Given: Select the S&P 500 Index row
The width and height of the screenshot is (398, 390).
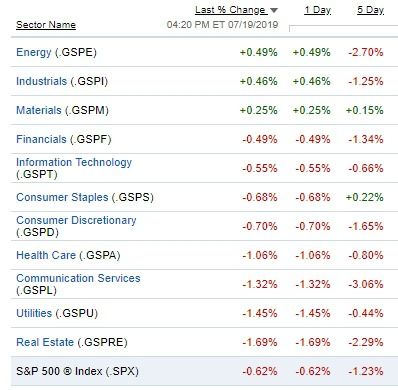Looking at the screenshot, I should (x=204, y=371).
